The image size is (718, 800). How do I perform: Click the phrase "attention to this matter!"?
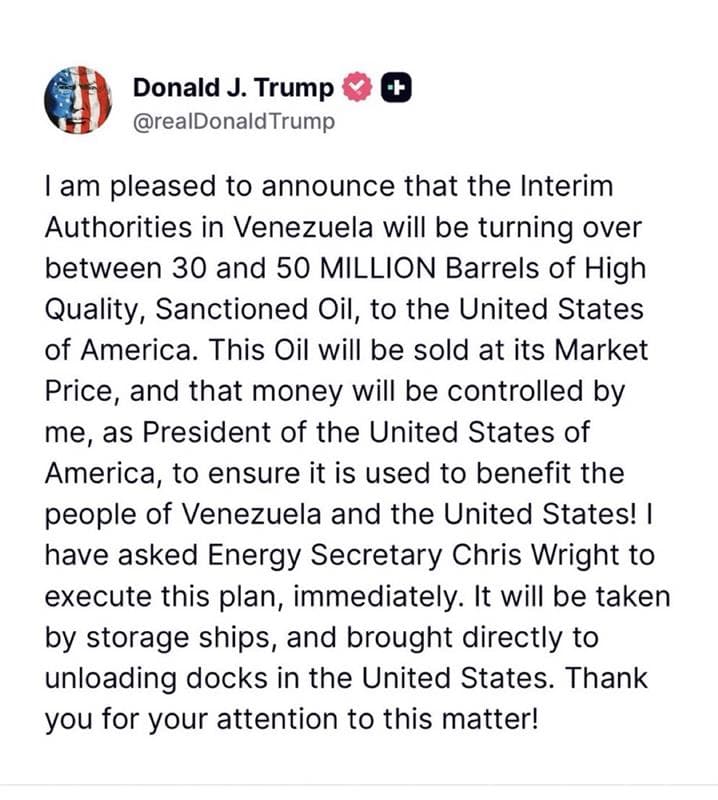(x=328, y=719)
